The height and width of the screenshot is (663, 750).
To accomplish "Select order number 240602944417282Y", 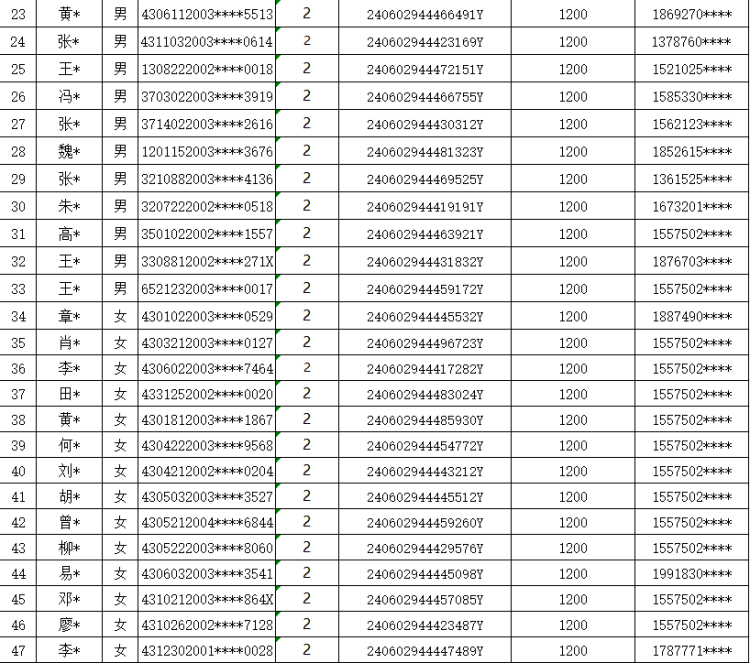I will (x=425, y=369).
